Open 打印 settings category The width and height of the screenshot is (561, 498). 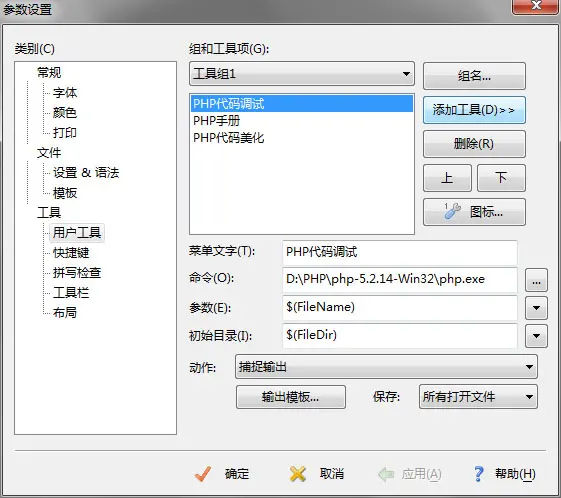tap(65, 133)
